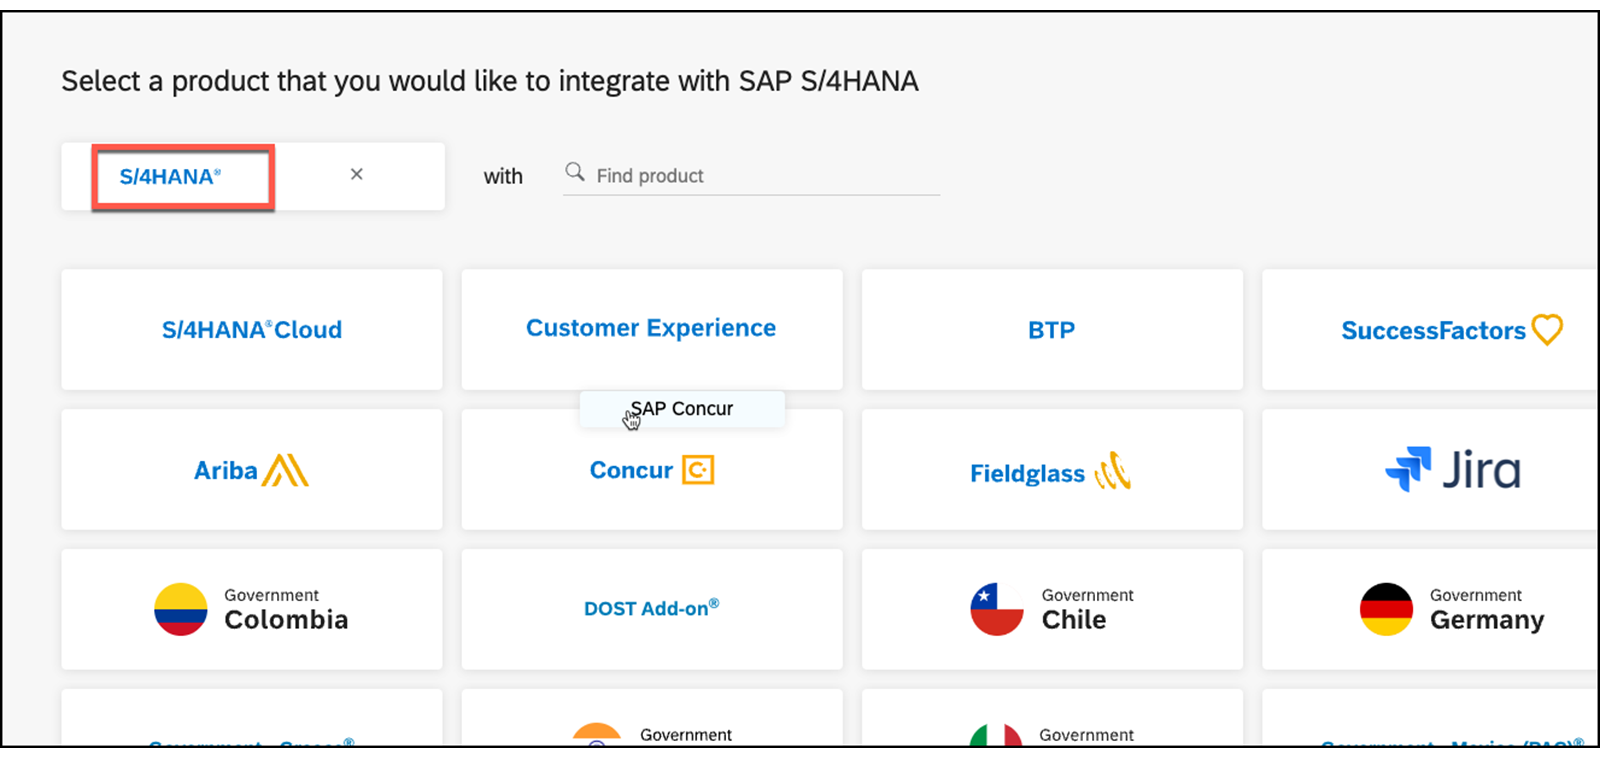Screen dimensions: 1600x758
Task: Click the selected S/4HANA product label
Action: pyautogui.click(x=170, y=177)
